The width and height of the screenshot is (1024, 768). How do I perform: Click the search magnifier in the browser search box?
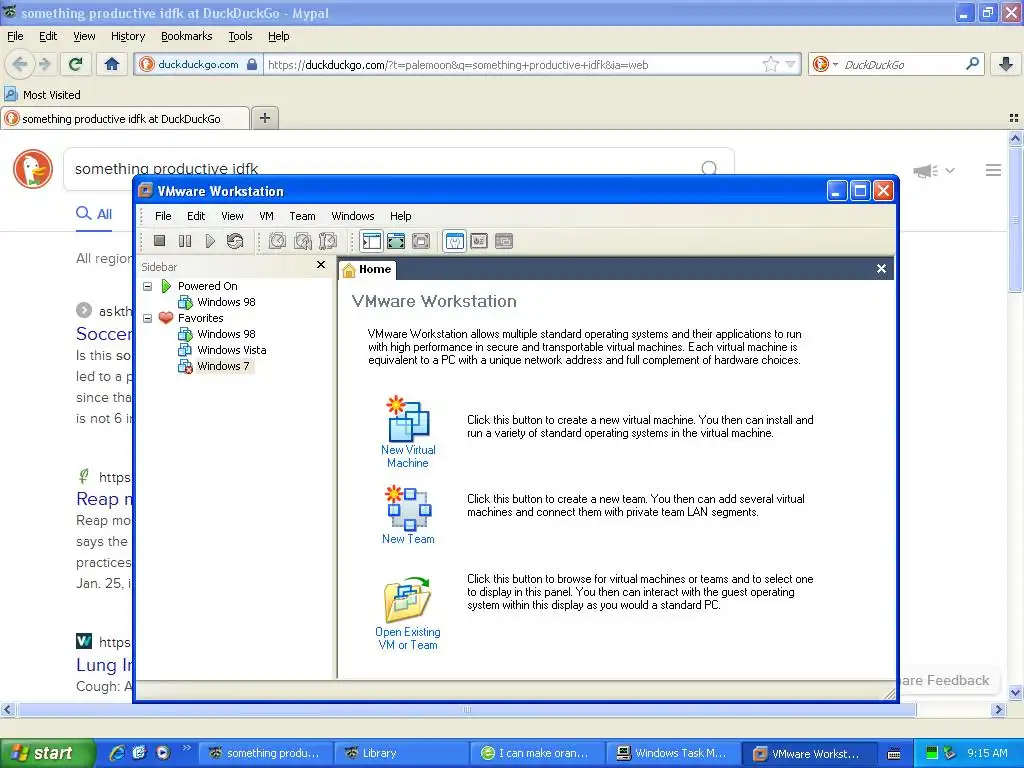[972, 64]
